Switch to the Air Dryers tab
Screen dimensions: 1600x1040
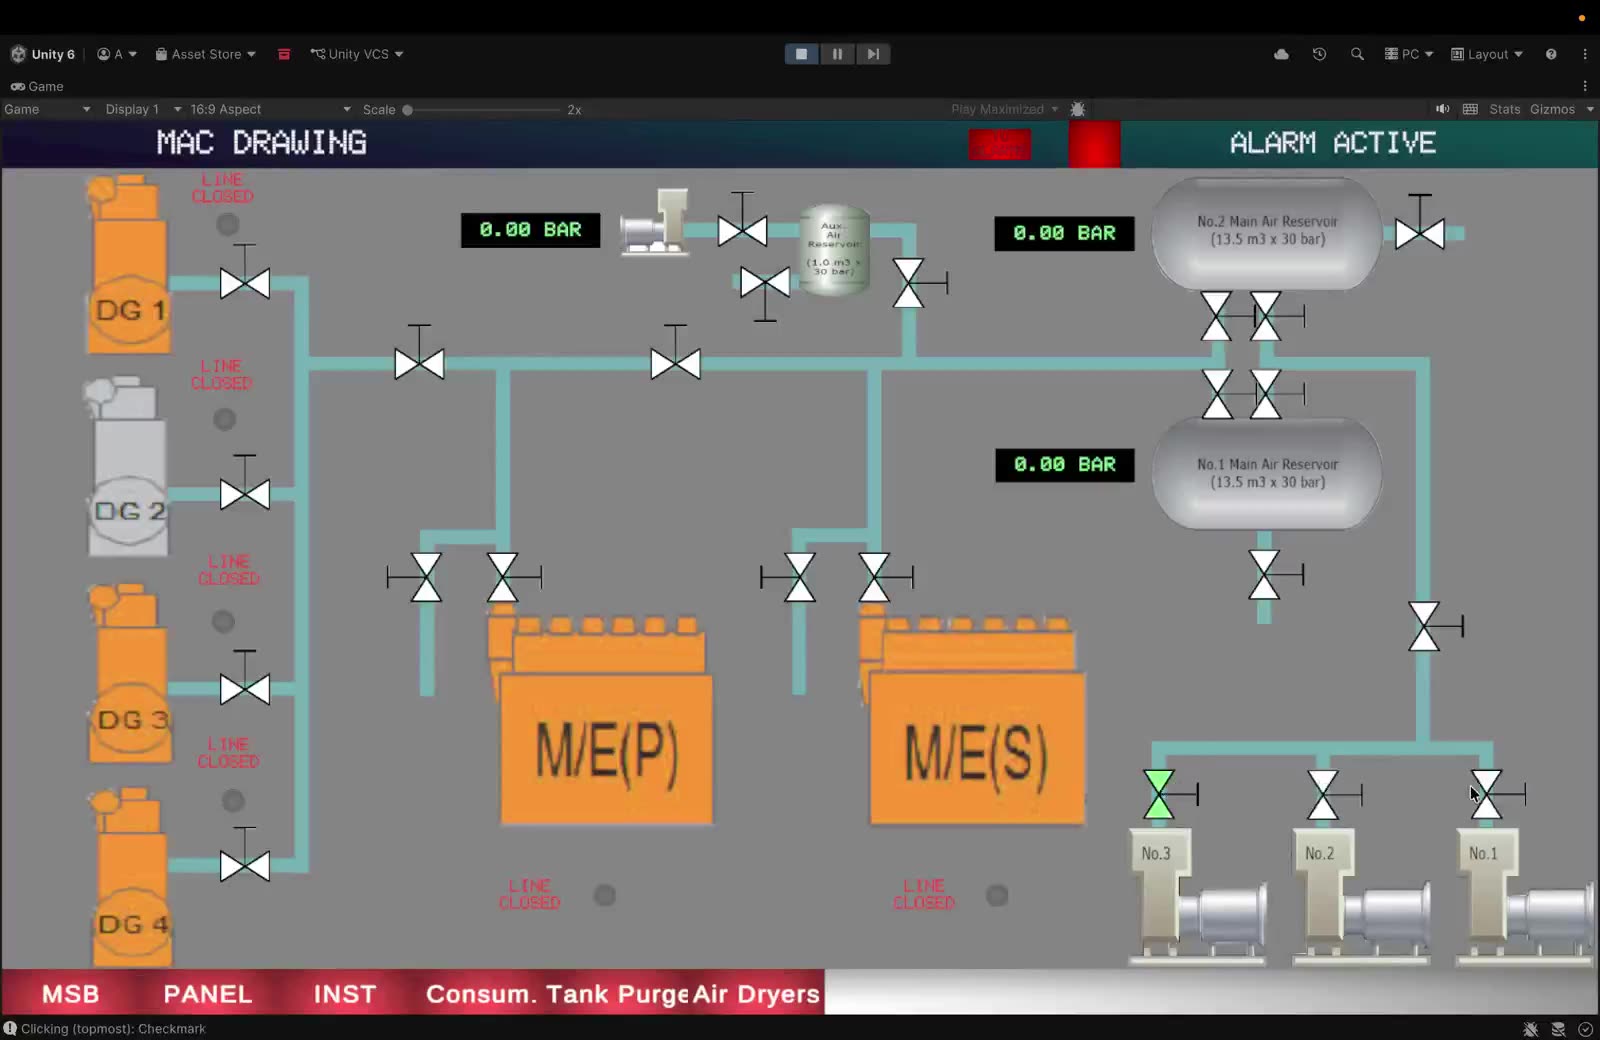pyautogui.click(x=756, y=994)
